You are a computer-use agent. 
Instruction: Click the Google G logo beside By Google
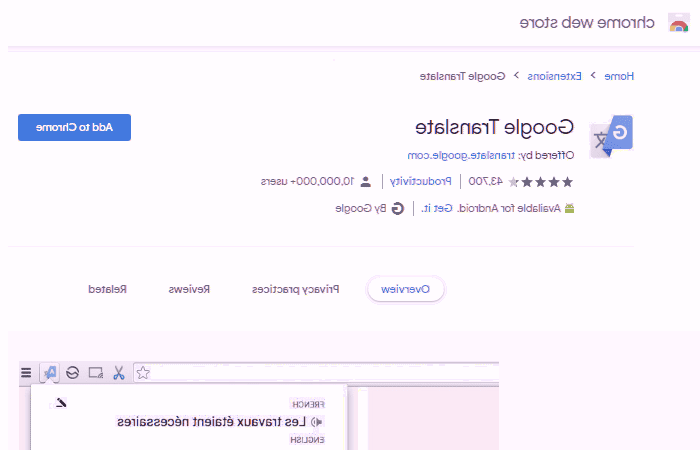(397, 208)
